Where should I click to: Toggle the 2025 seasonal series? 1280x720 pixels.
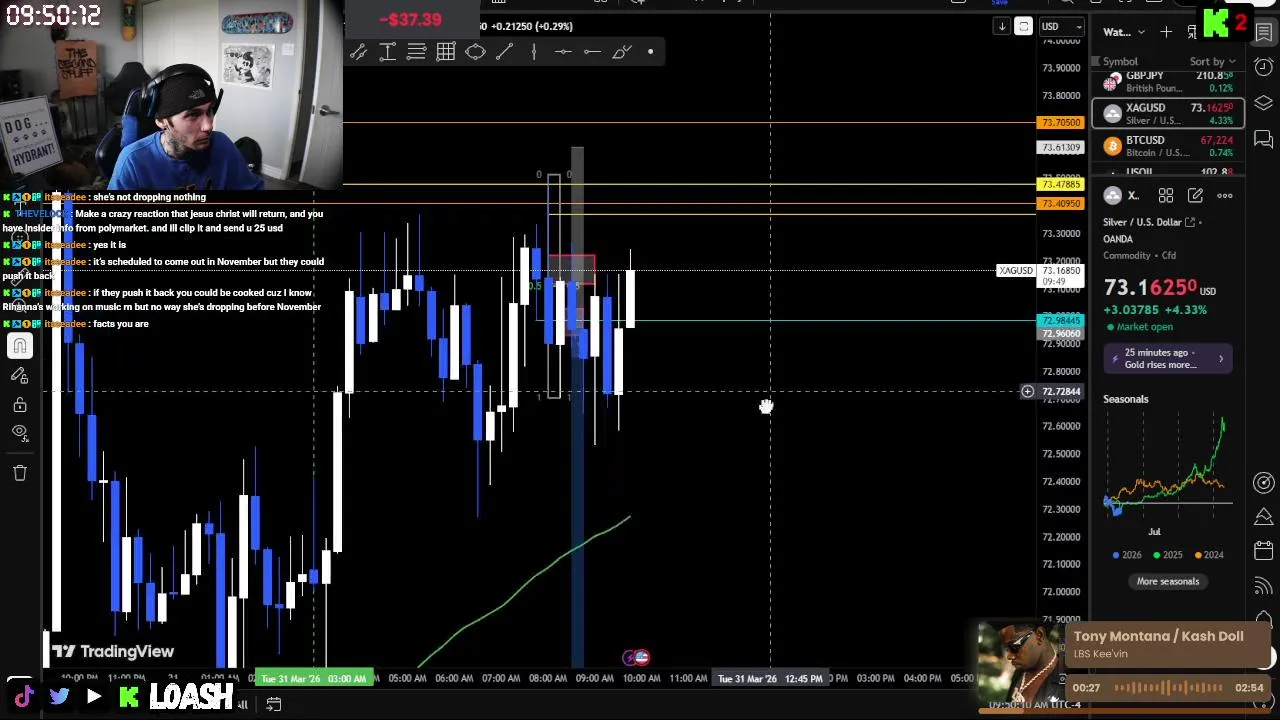pos(1167,555)
